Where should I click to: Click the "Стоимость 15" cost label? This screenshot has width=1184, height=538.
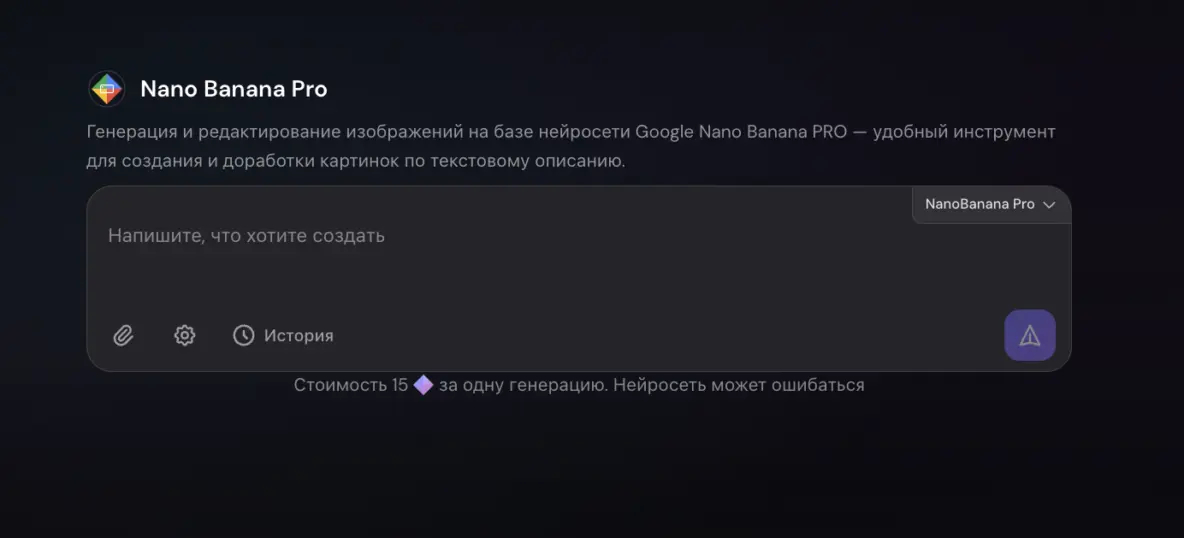pyautogui.click(x=350, y=385)
